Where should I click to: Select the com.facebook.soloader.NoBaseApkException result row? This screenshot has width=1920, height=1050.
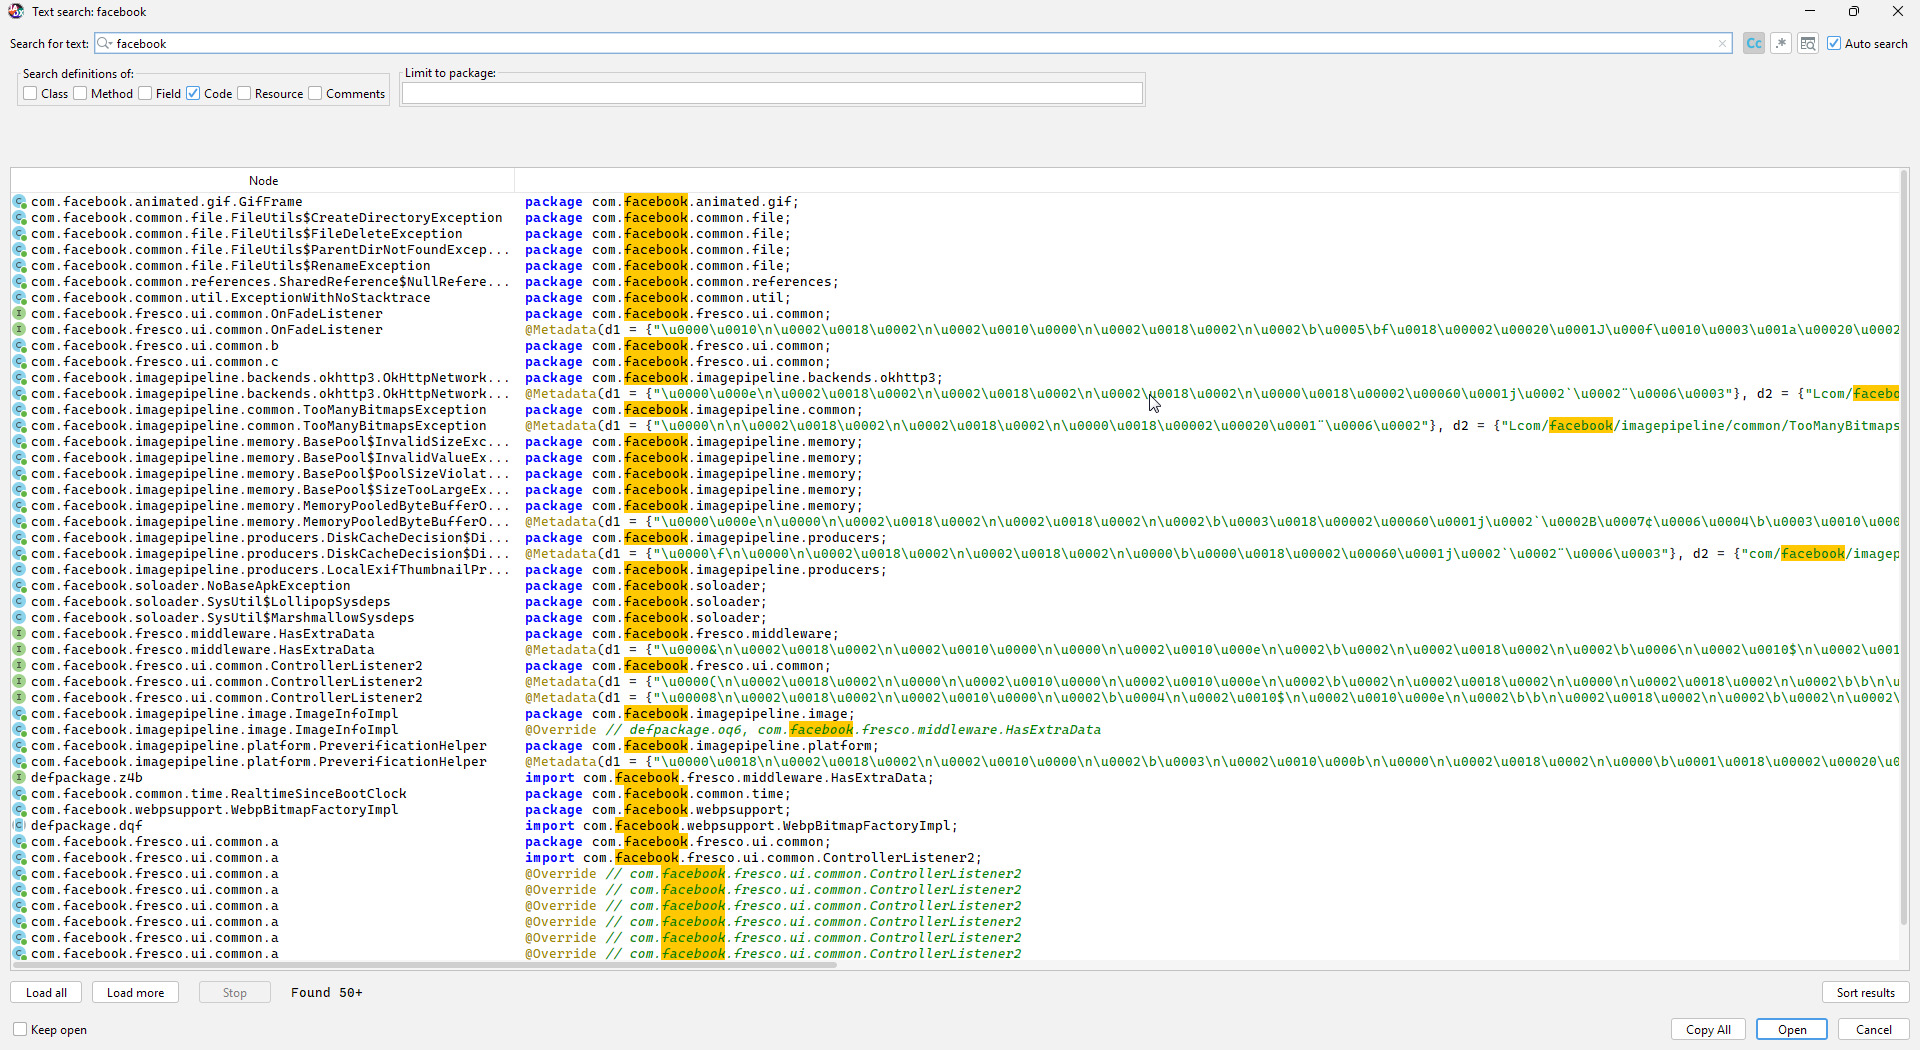190,586
